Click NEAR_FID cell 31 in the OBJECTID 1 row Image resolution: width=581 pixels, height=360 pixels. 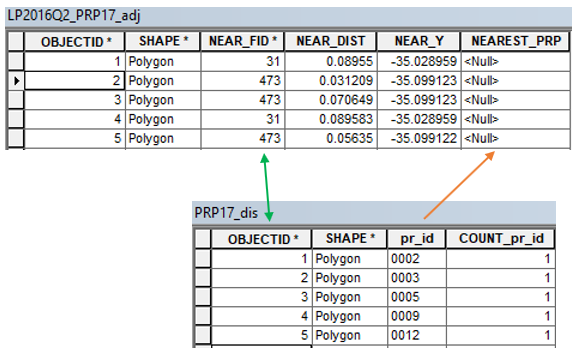[x=243, y=61]
